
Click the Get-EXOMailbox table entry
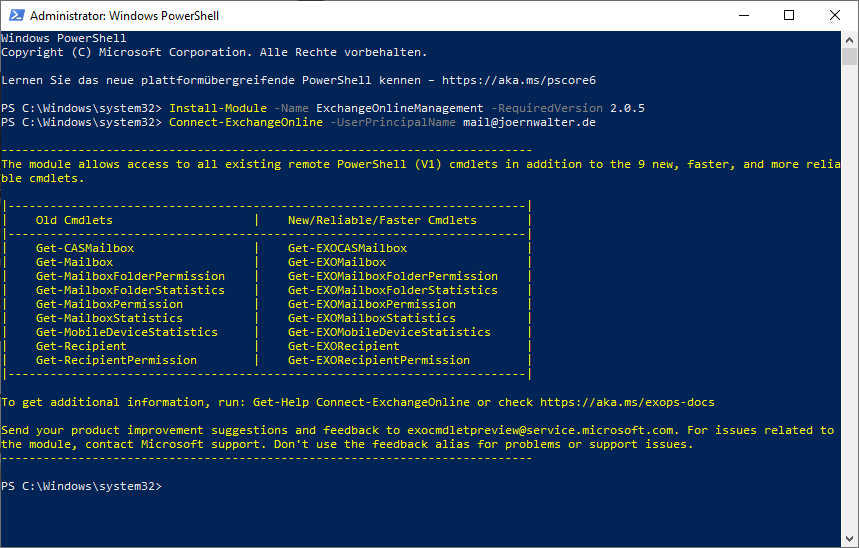click(x=337, y=262)
